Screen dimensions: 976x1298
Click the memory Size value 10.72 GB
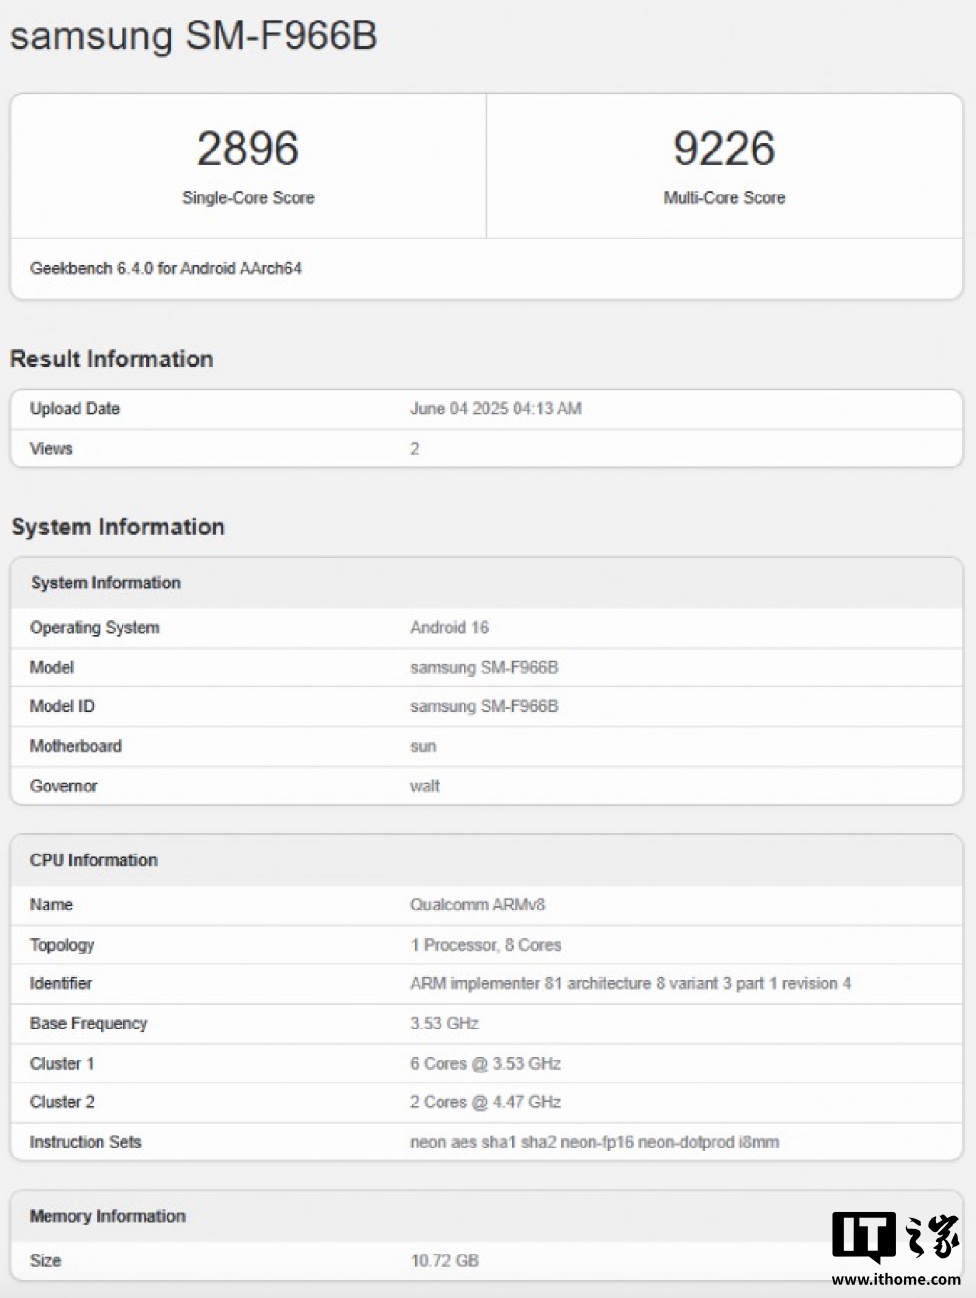pyautogui.click(x=444, y=1260)
